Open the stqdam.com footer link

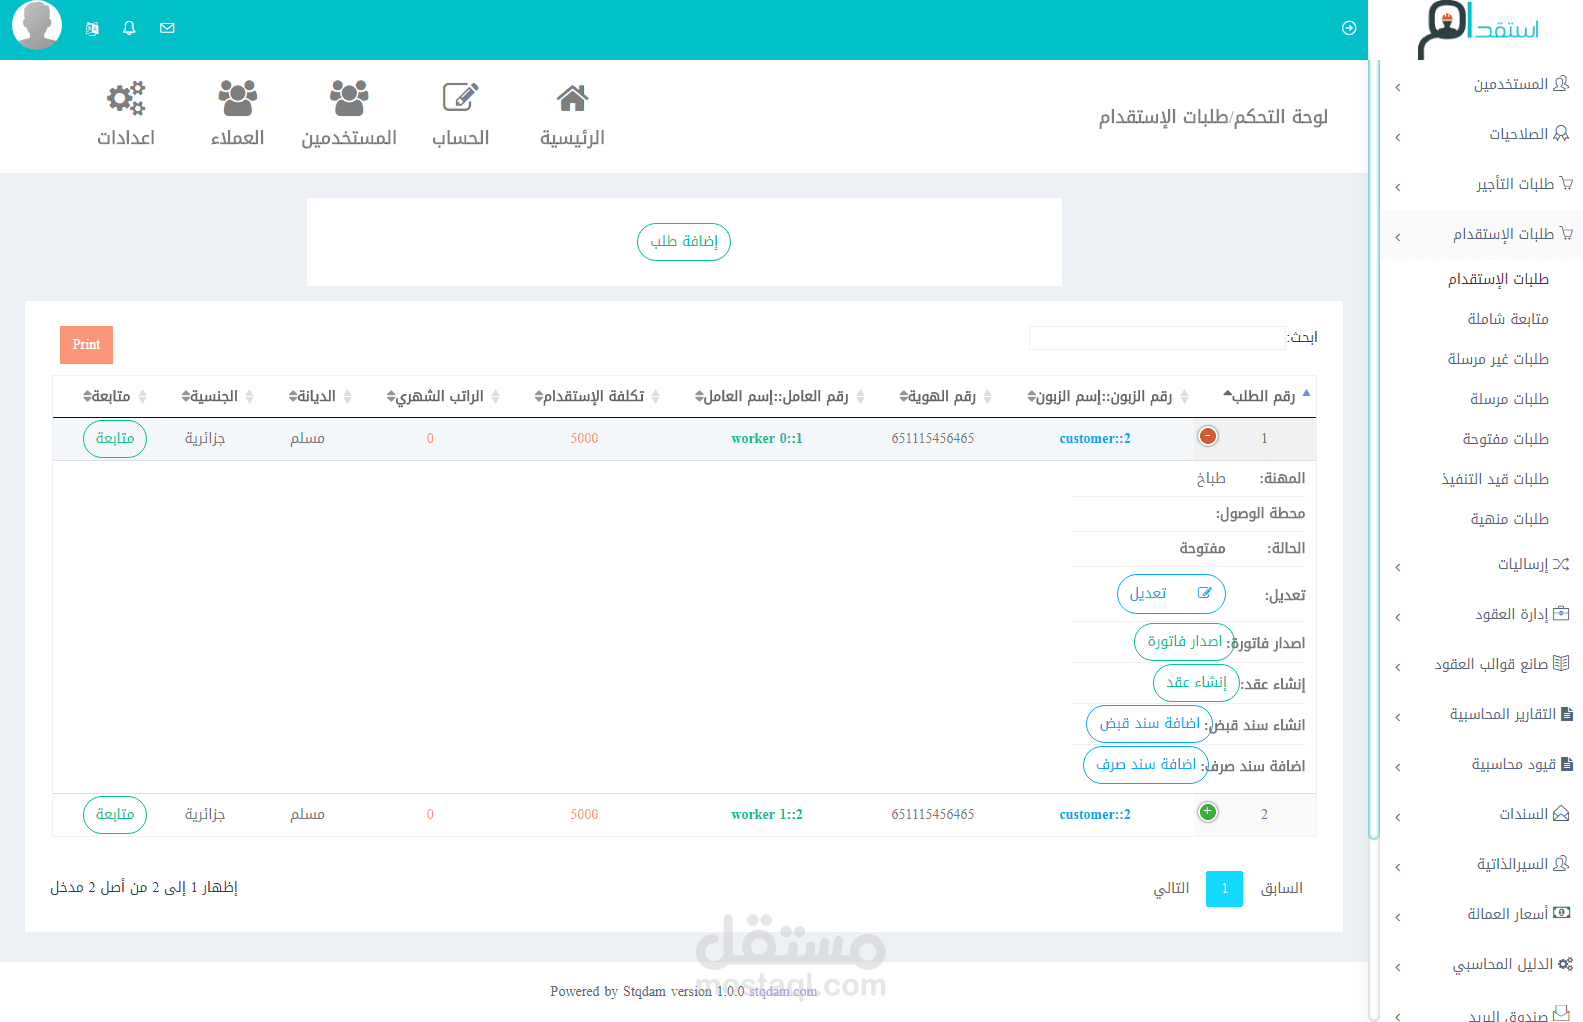(783, 992)
